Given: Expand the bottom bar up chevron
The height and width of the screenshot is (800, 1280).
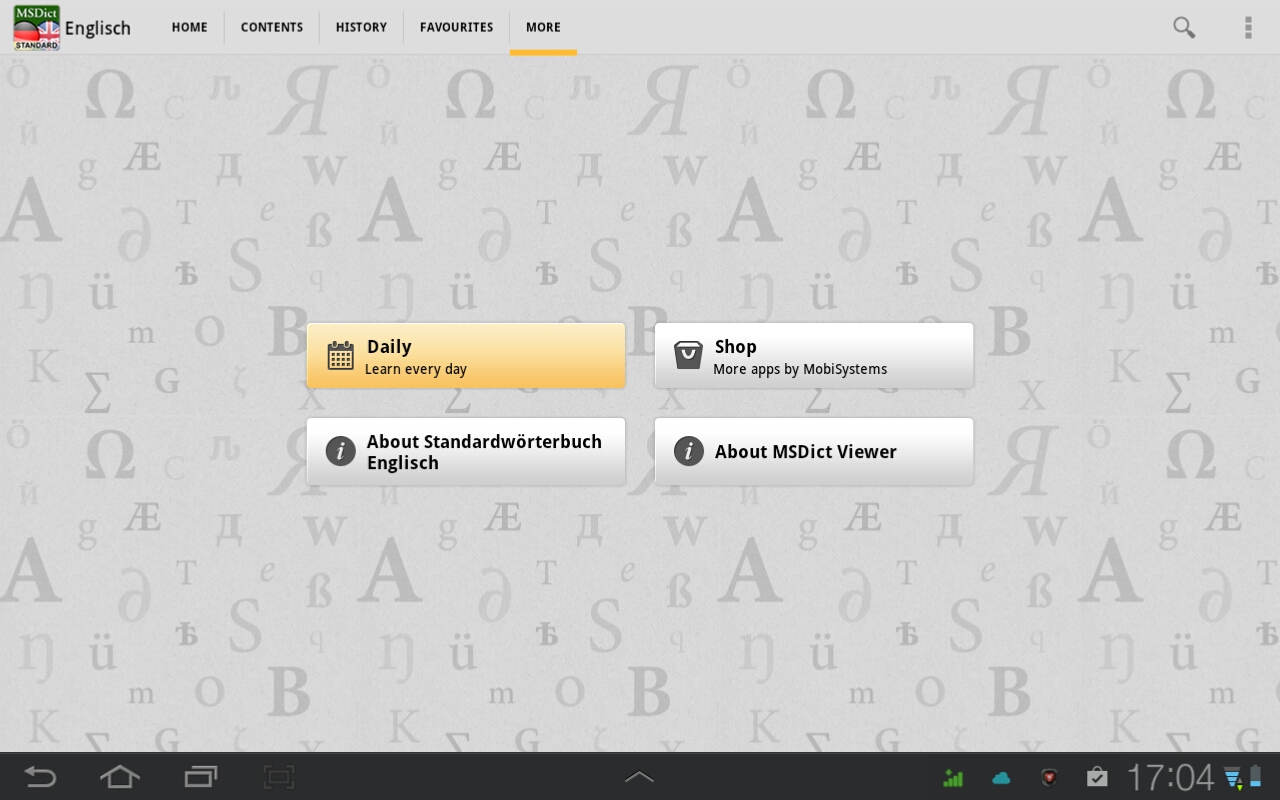Looking at the screenshot, I should click(x=639, y=777).
